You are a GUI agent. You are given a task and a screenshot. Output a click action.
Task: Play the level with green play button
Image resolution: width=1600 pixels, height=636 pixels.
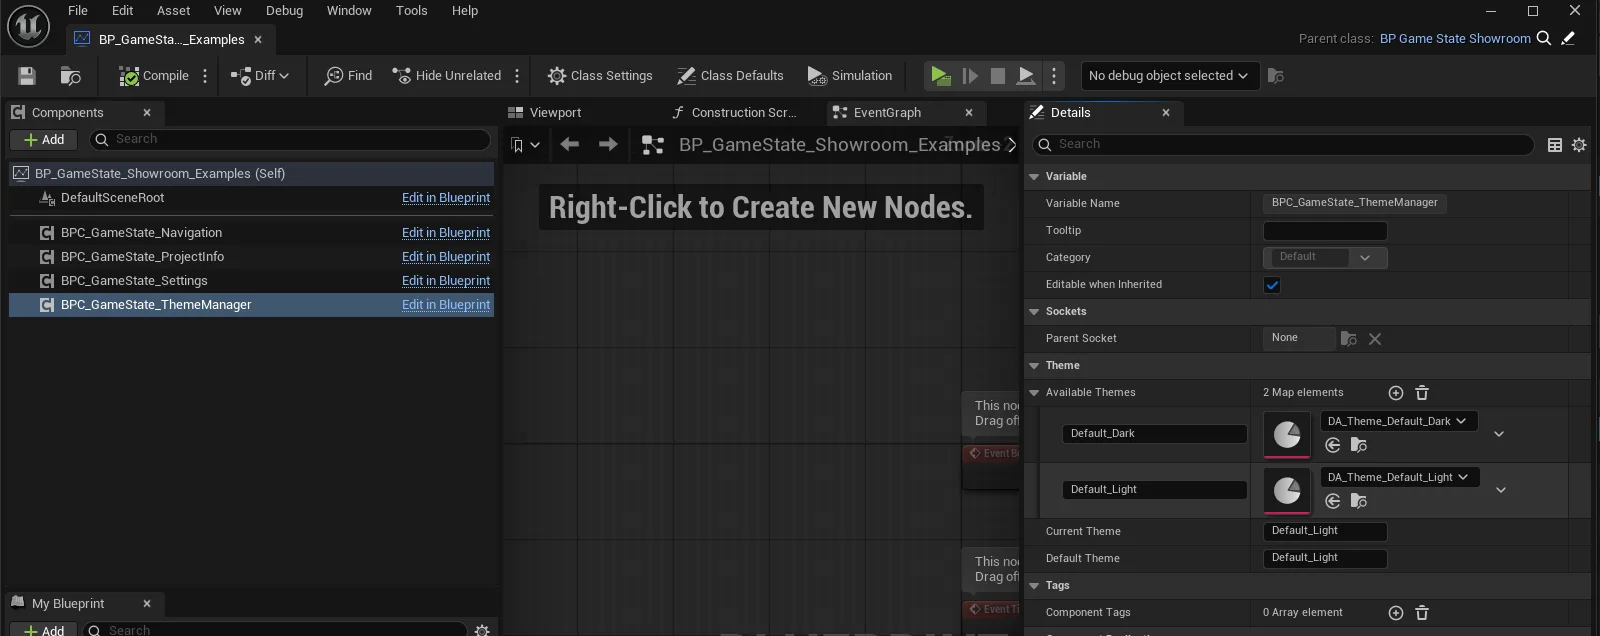940,76
